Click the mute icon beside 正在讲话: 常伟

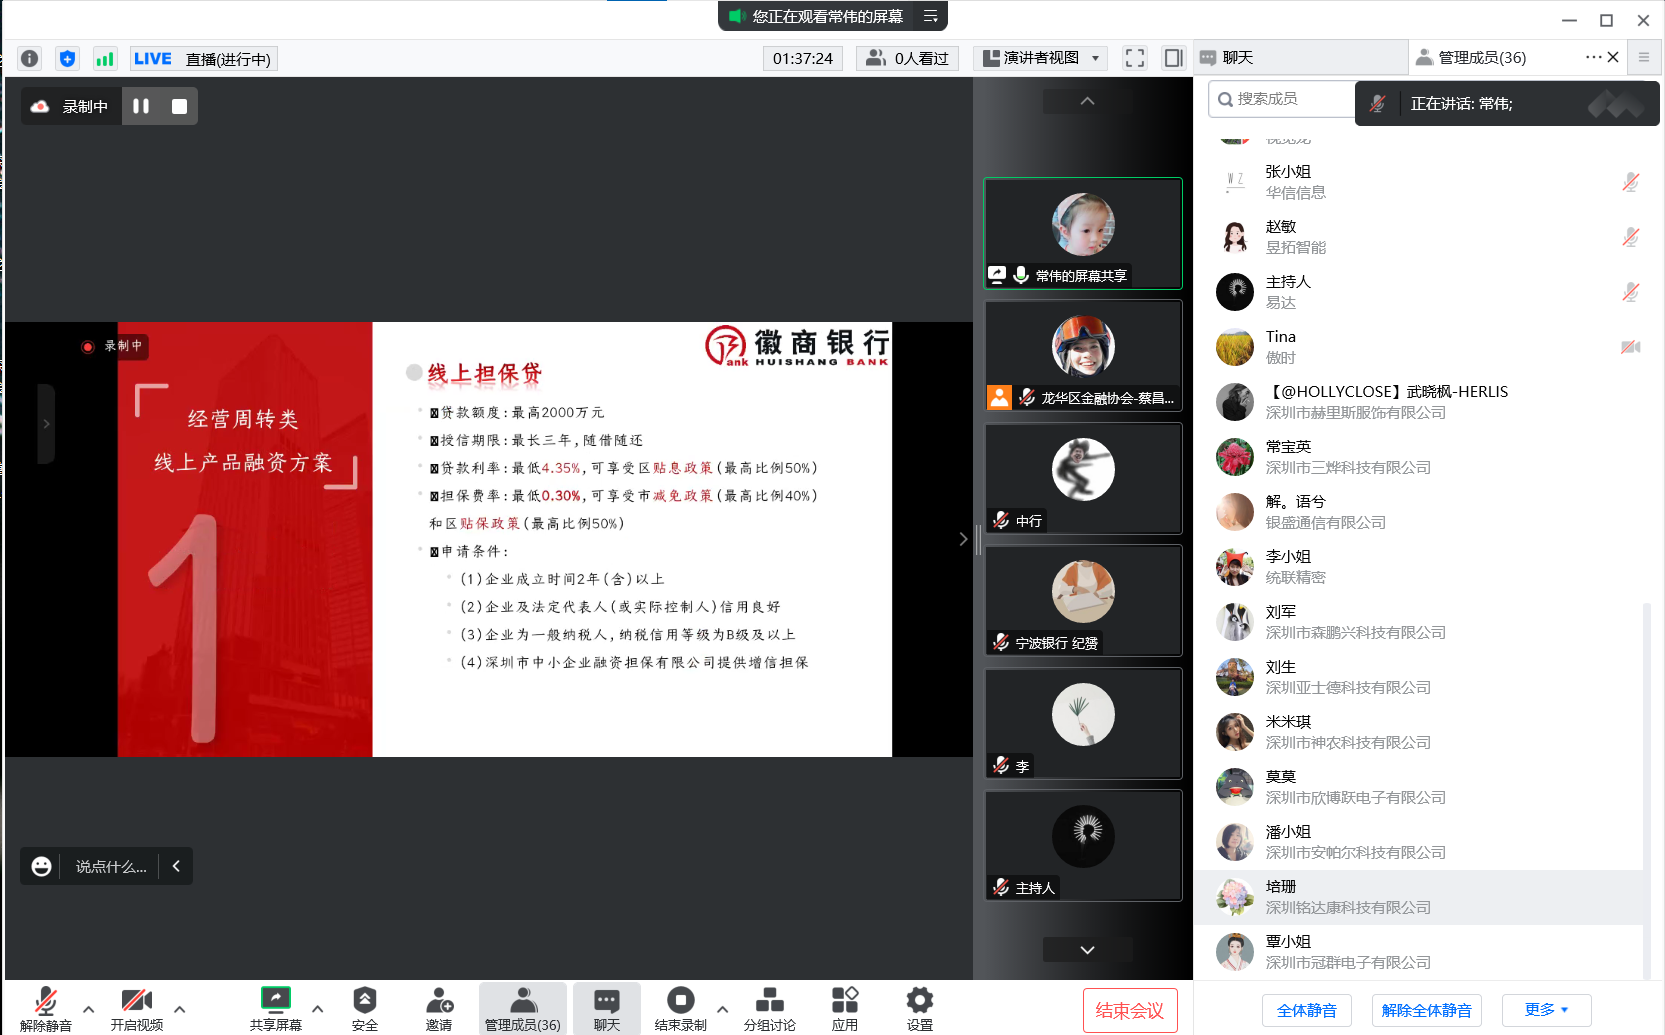tap(1377, 103)
